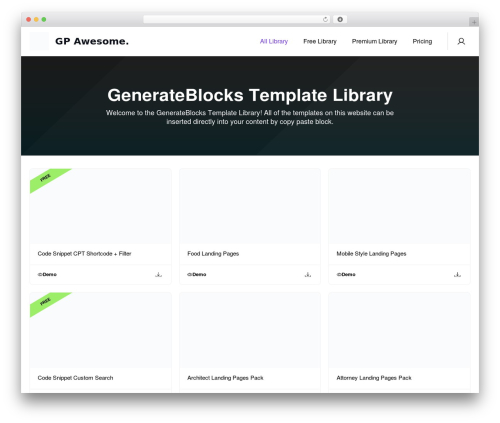Image resolution: width=500 pixels, height=423 pixels.
Task: Click the Food Landing Pages thumbnail
Action: pos(250,206)
